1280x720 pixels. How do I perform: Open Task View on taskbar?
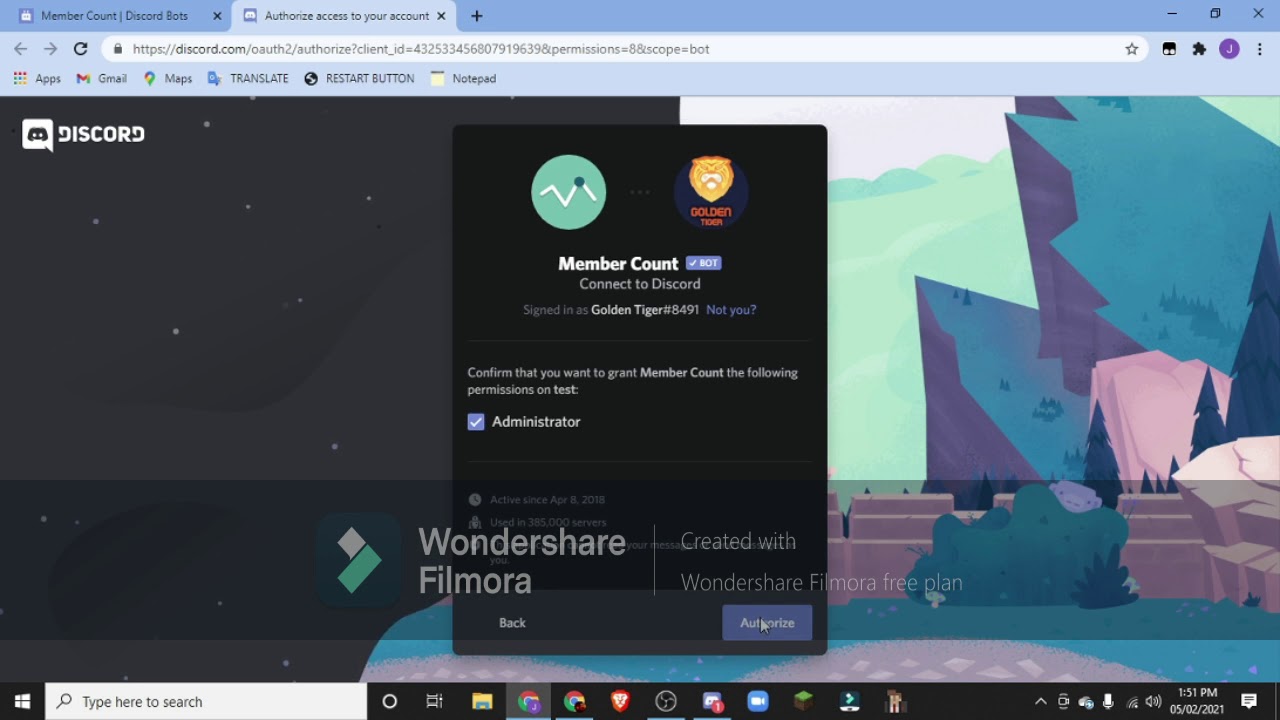pos(434,702)
